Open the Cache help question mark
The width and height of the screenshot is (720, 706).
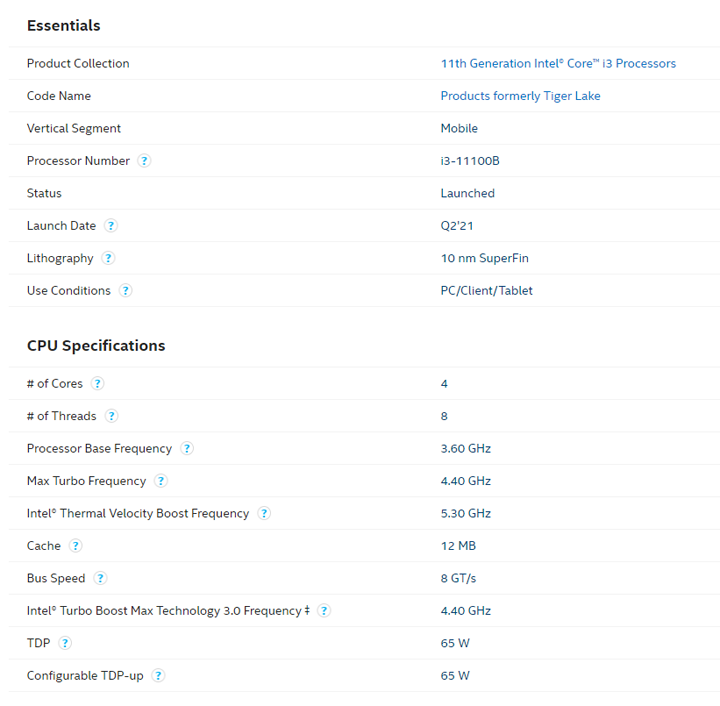tap(75, 546)
